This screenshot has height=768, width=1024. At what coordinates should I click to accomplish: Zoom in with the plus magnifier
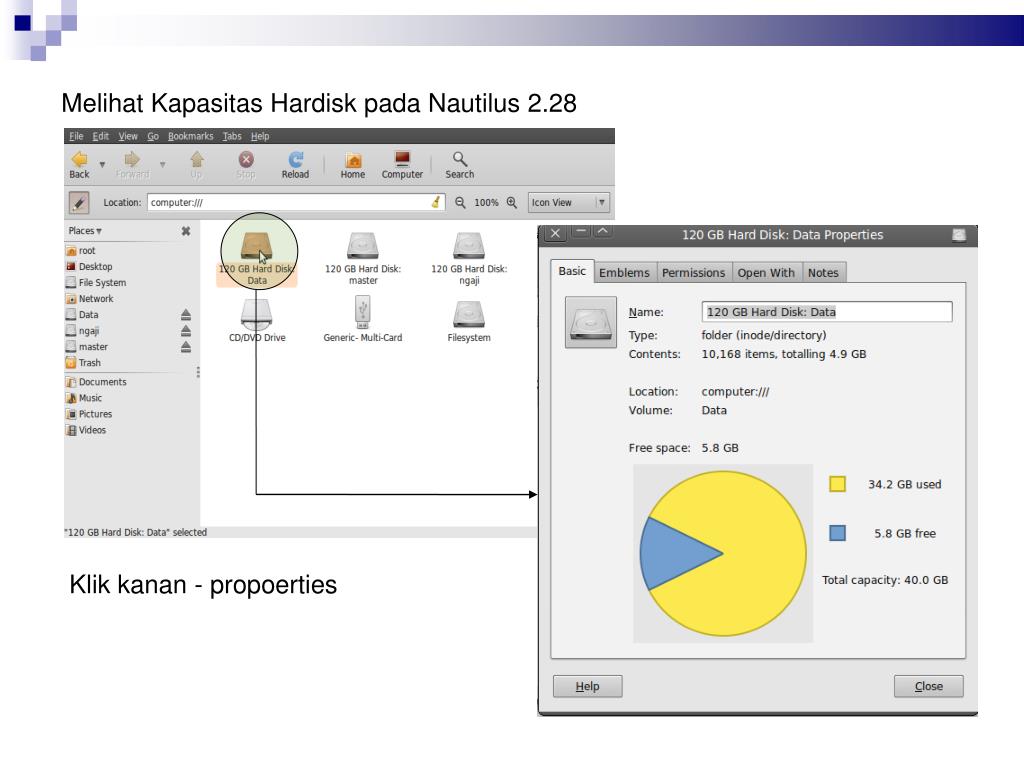[512, 202]
